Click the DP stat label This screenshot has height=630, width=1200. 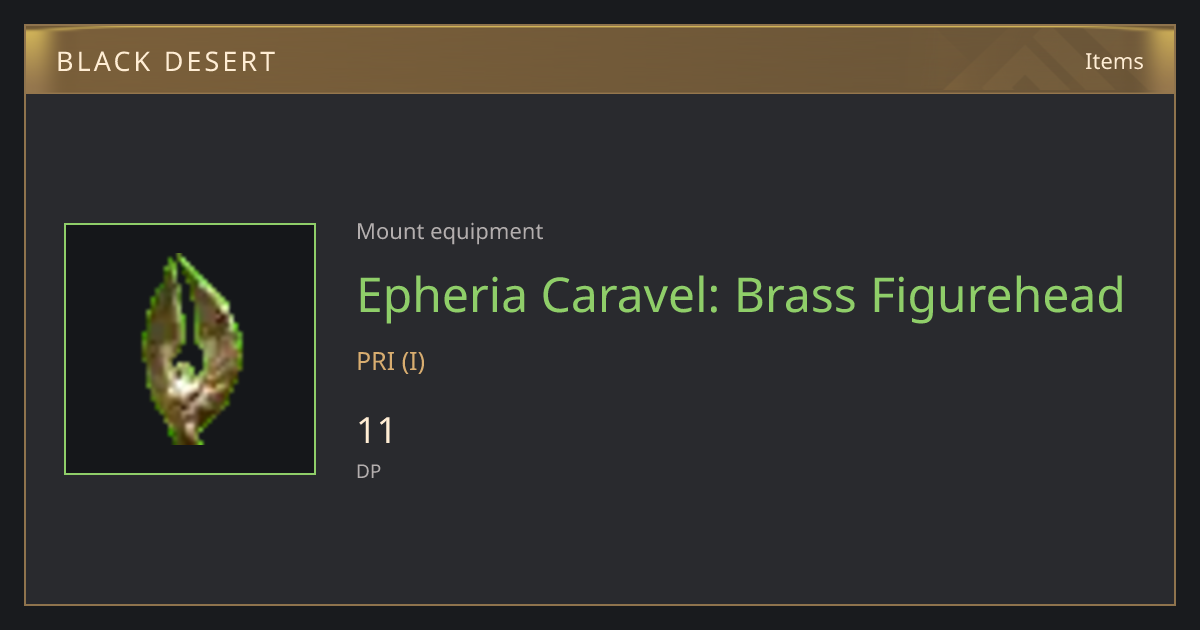tap(369, 471)
